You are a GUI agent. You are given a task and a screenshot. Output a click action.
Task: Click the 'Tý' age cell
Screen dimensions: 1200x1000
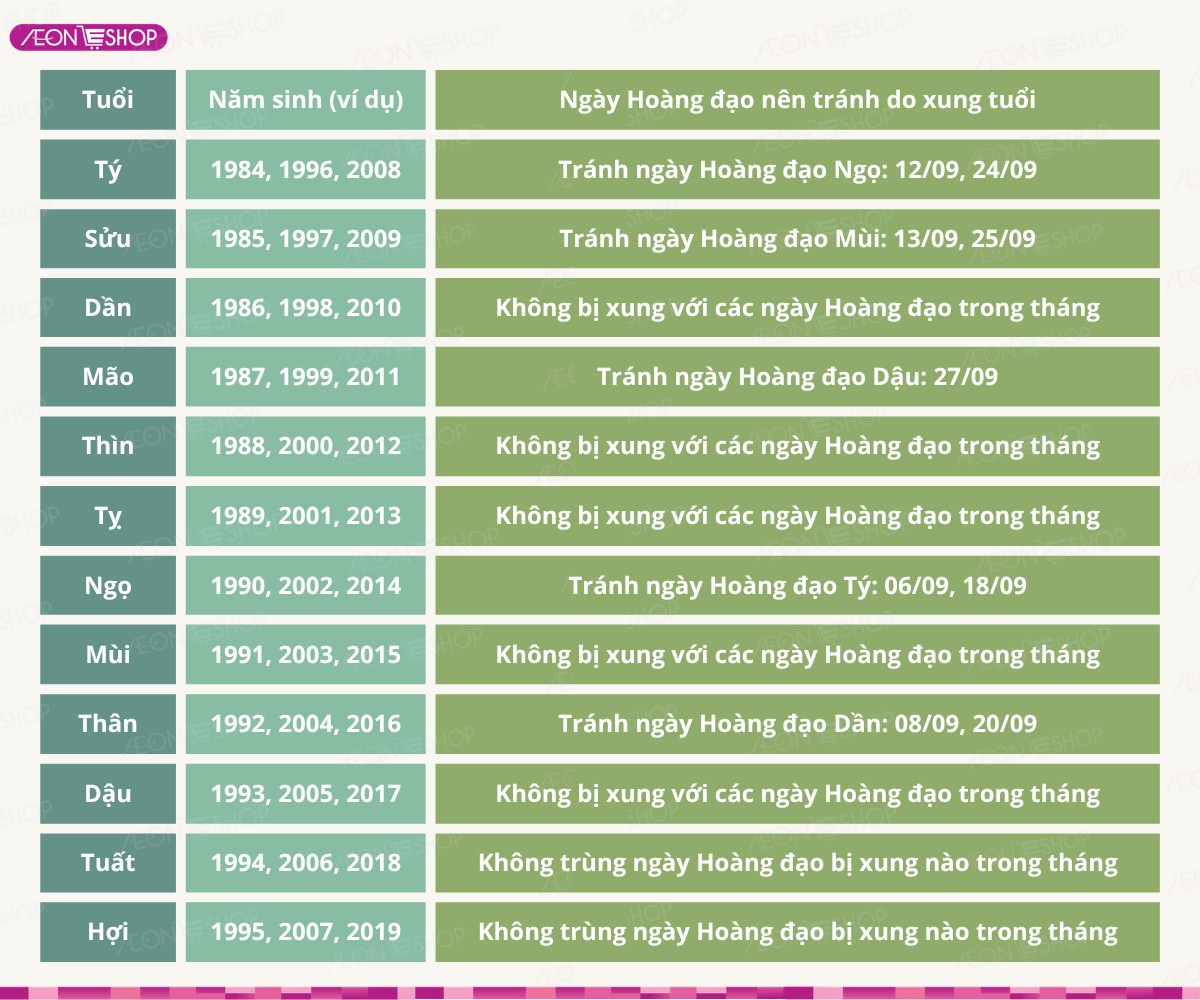tap(108, 169)
